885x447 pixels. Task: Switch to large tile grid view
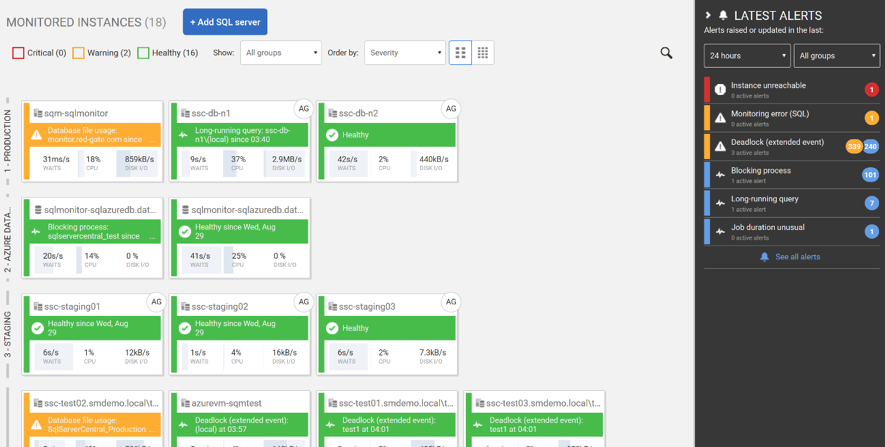(461, 52)
